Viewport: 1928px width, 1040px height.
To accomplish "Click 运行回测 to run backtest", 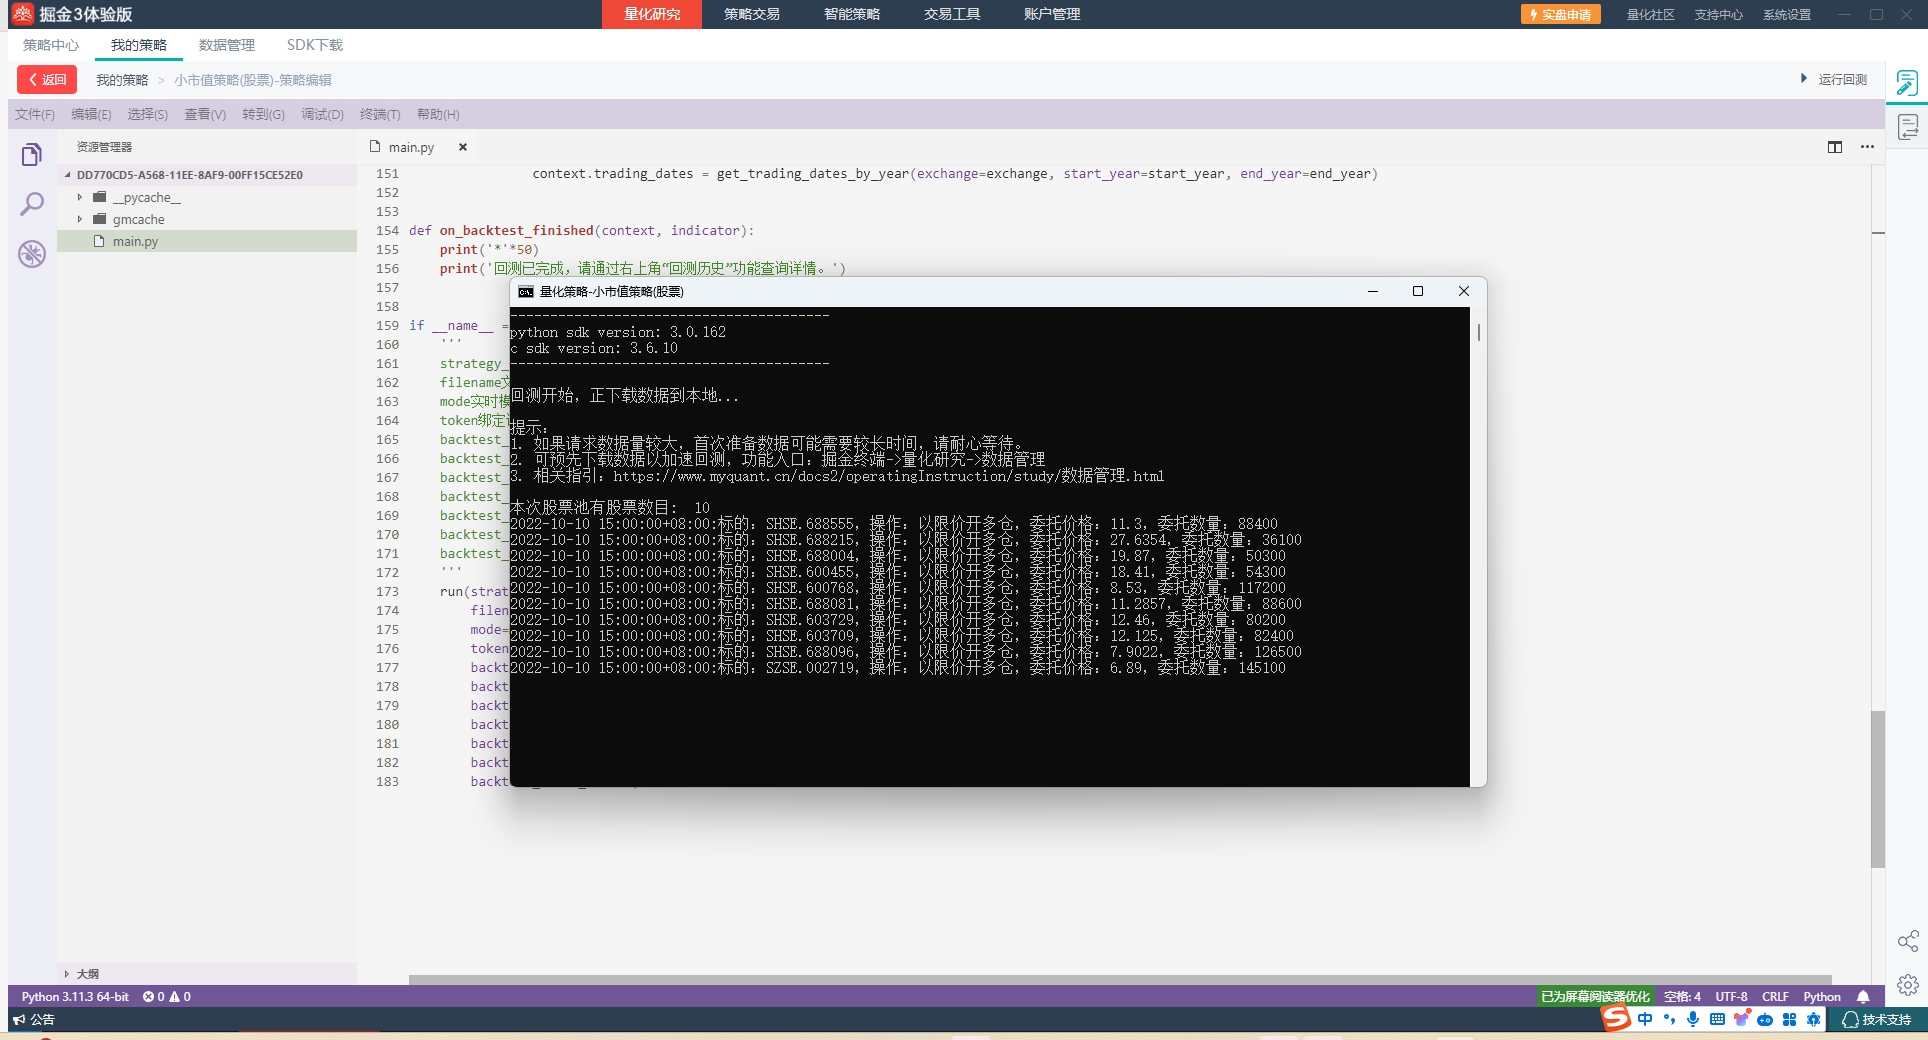I will tap(1835, 79).
